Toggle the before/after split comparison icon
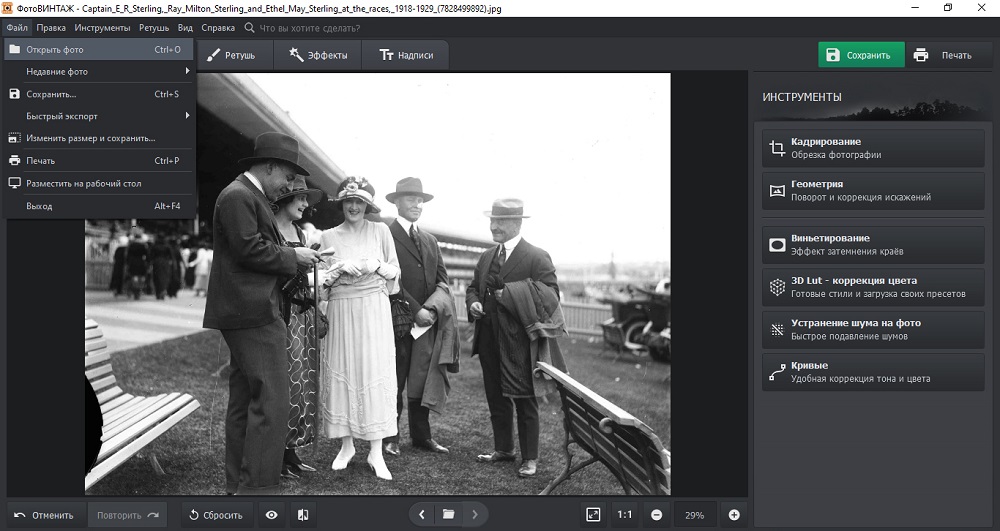The height and width of the screenshot is (531, 1000). point(304,515)
